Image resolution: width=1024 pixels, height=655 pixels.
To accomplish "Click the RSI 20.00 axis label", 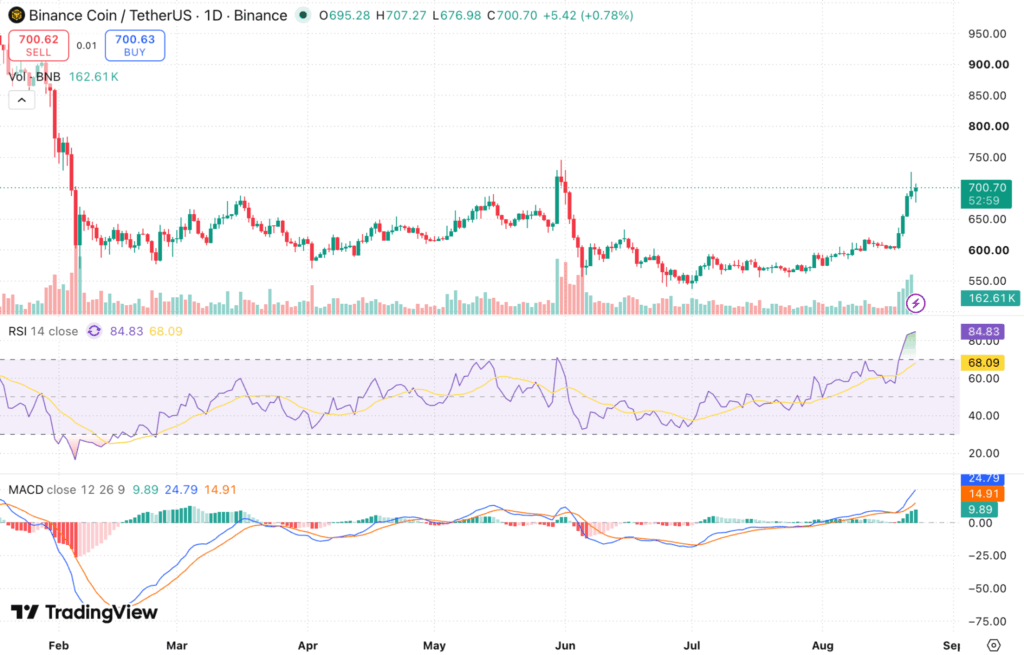I will pos(984,453).
